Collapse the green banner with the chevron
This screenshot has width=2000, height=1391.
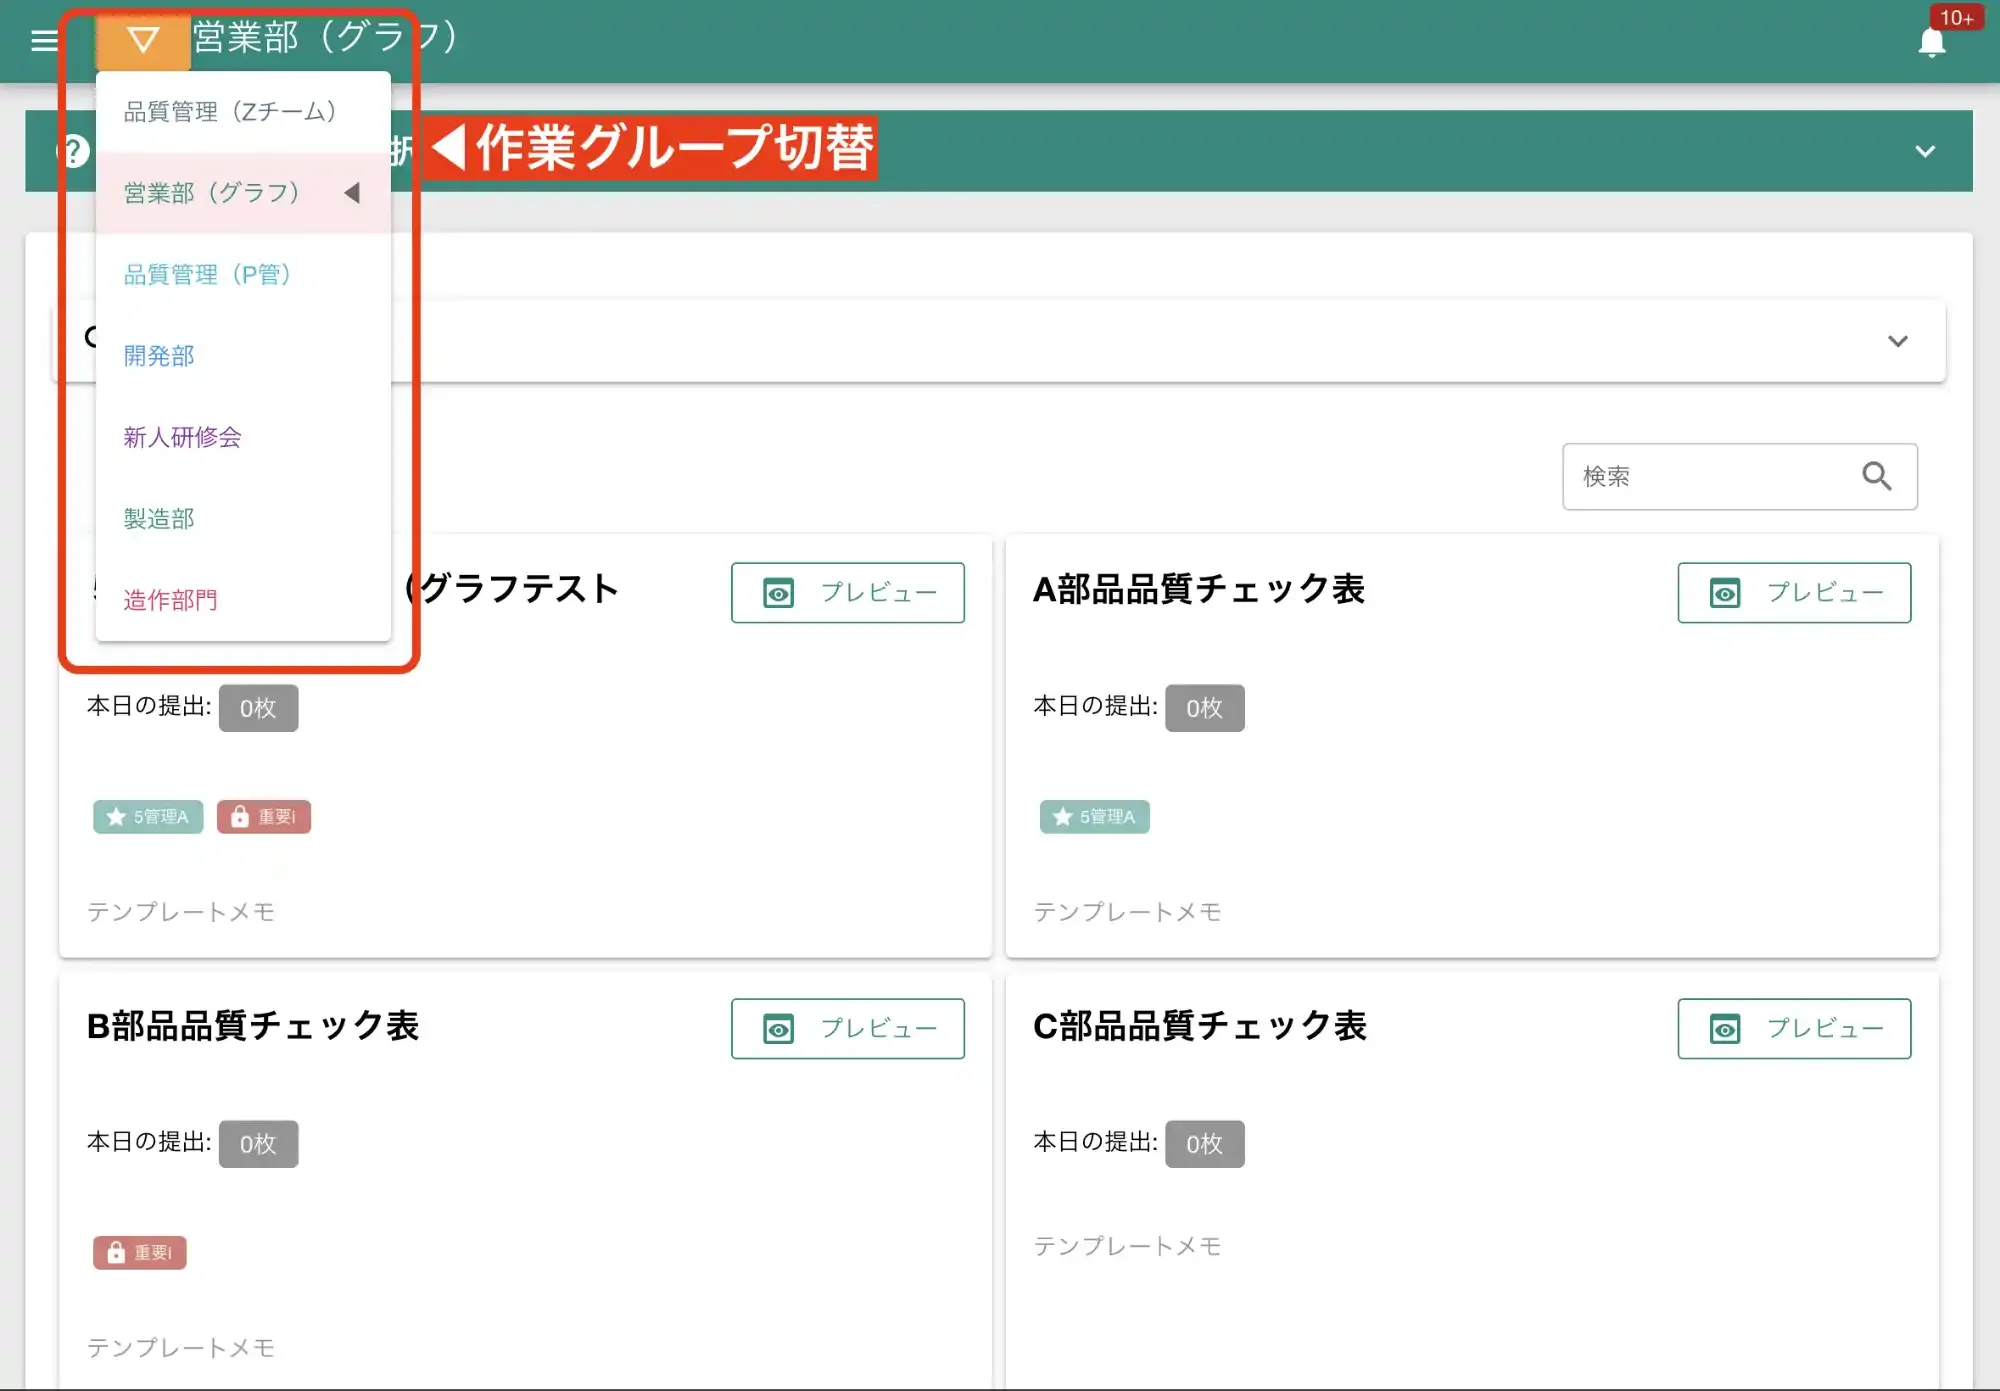coord(1923,150)
